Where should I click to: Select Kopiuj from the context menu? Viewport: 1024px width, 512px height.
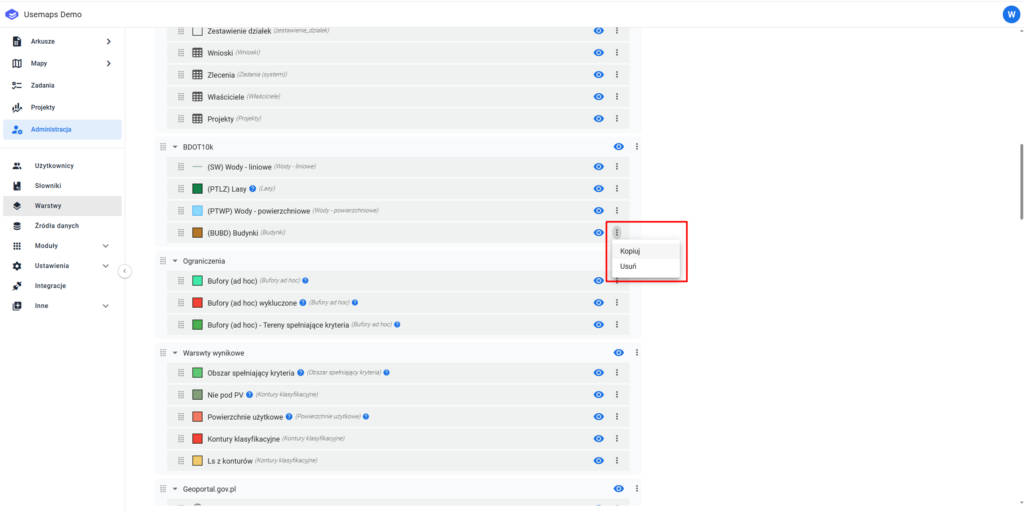630,251
